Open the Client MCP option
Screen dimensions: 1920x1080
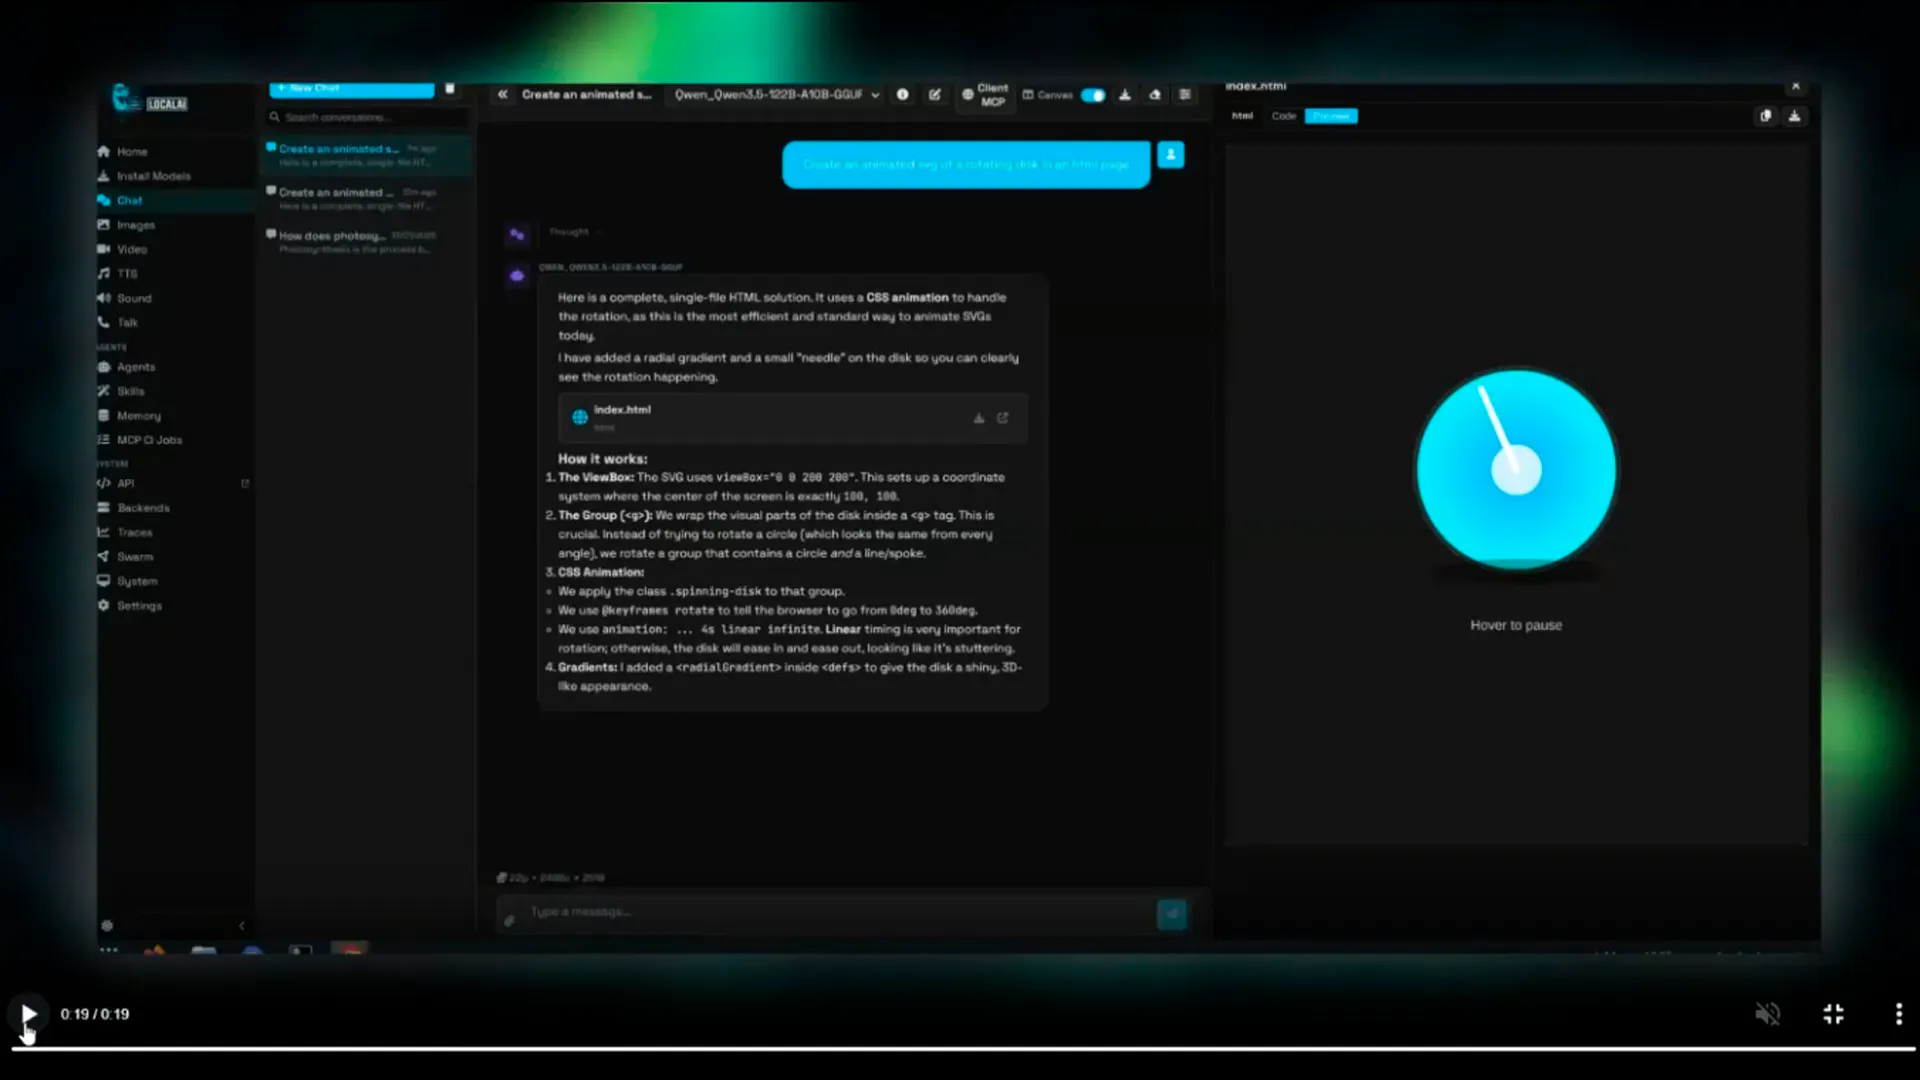pyautogui.click(x=985, y=95)
